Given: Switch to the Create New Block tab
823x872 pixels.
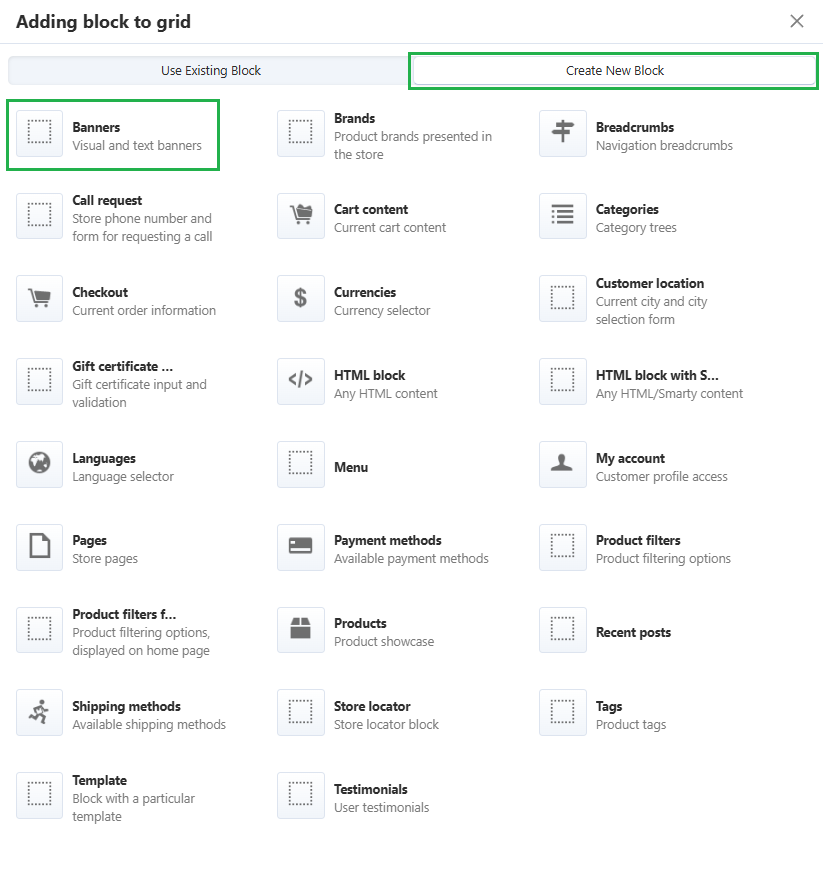Looking at the screenshot, I should pos(614,71).
